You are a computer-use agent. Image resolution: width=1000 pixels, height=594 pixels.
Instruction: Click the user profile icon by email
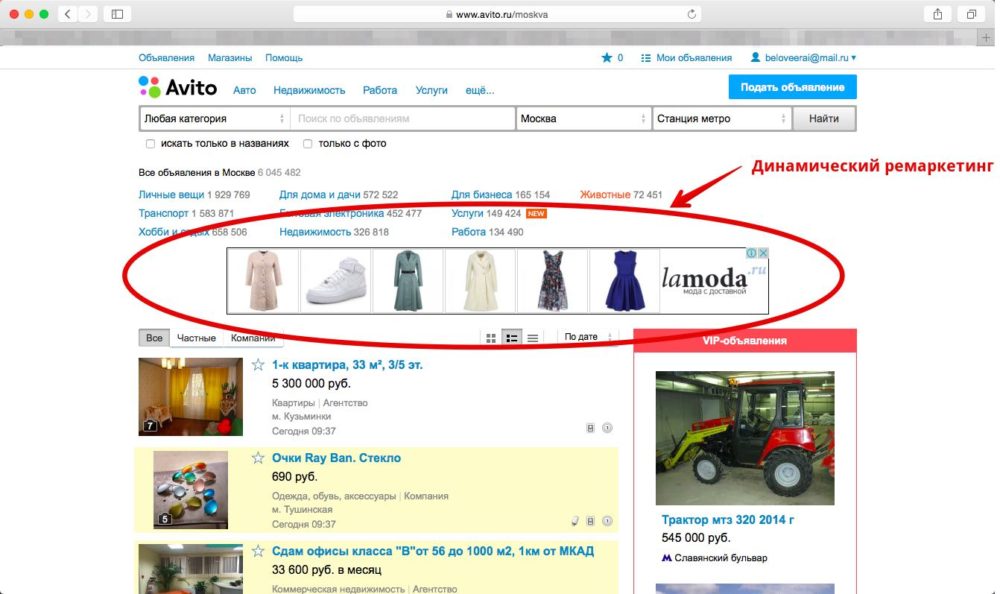(x=755, y=57)
